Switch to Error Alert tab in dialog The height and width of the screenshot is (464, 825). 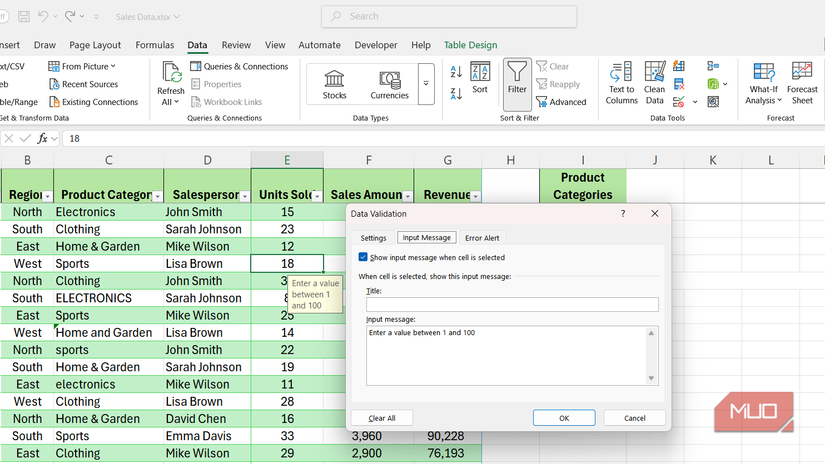point(482,238)
